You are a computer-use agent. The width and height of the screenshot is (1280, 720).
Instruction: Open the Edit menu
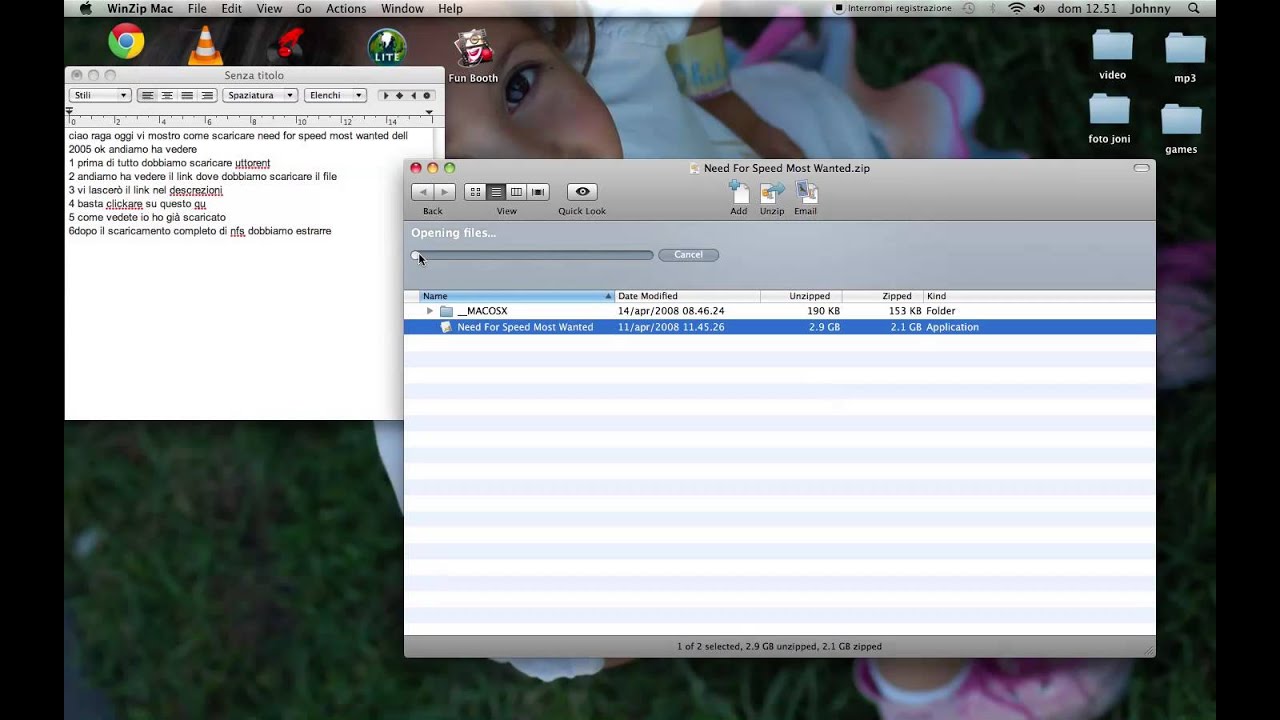click(x=231, y=8)
